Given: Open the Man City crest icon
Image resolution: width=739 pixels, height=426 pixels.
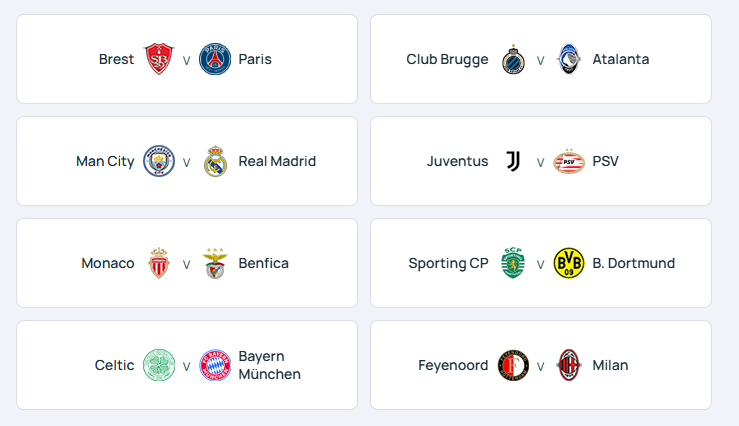Looking at the screenshot, I should (x=159, y=161).
